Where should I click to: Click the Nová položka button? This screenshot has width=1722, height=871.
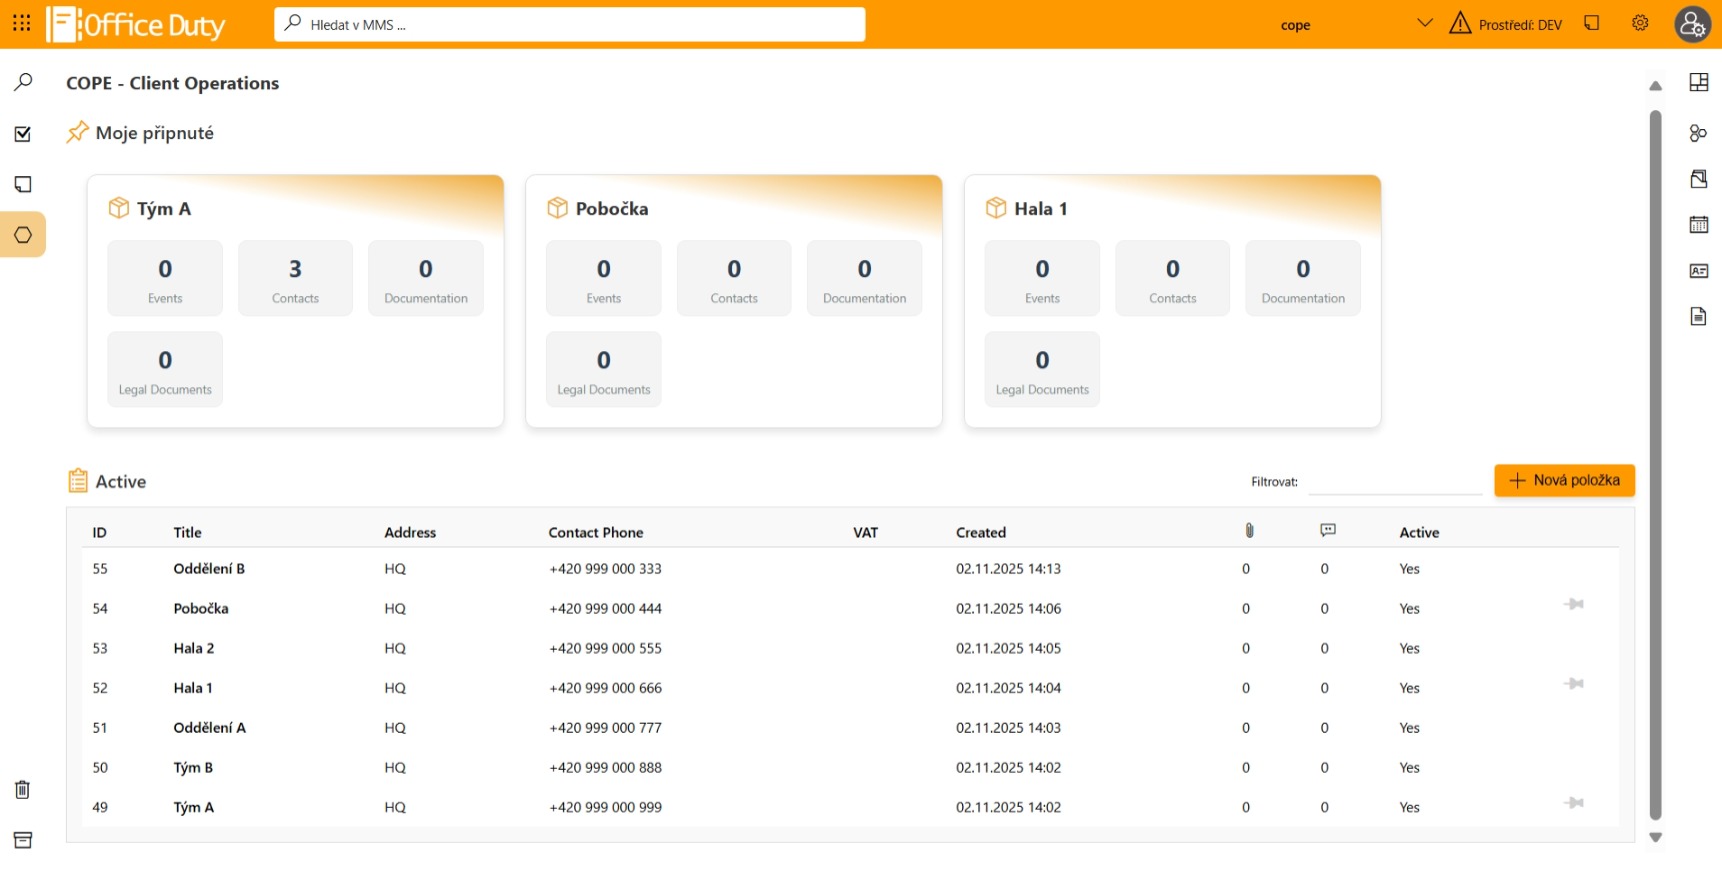click(1564, 480)
